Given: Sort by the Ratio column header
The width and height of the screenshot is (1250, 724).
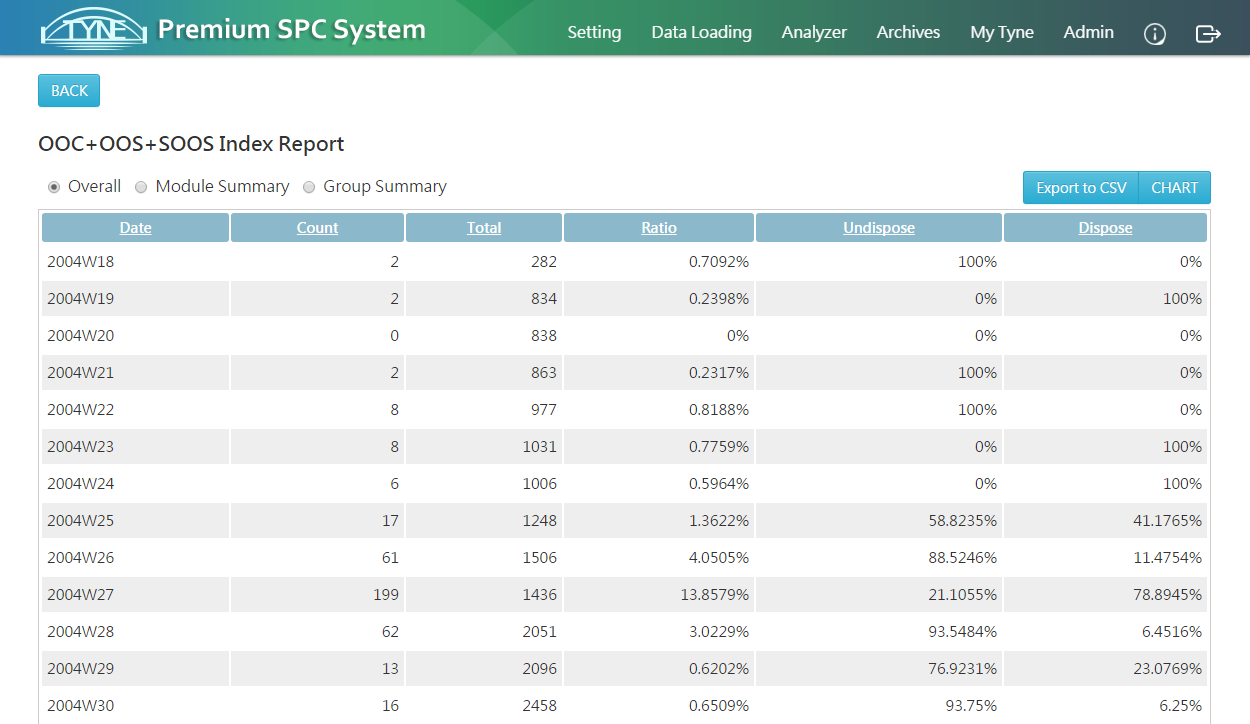Looking at the screenshot, I should point(658,228).
